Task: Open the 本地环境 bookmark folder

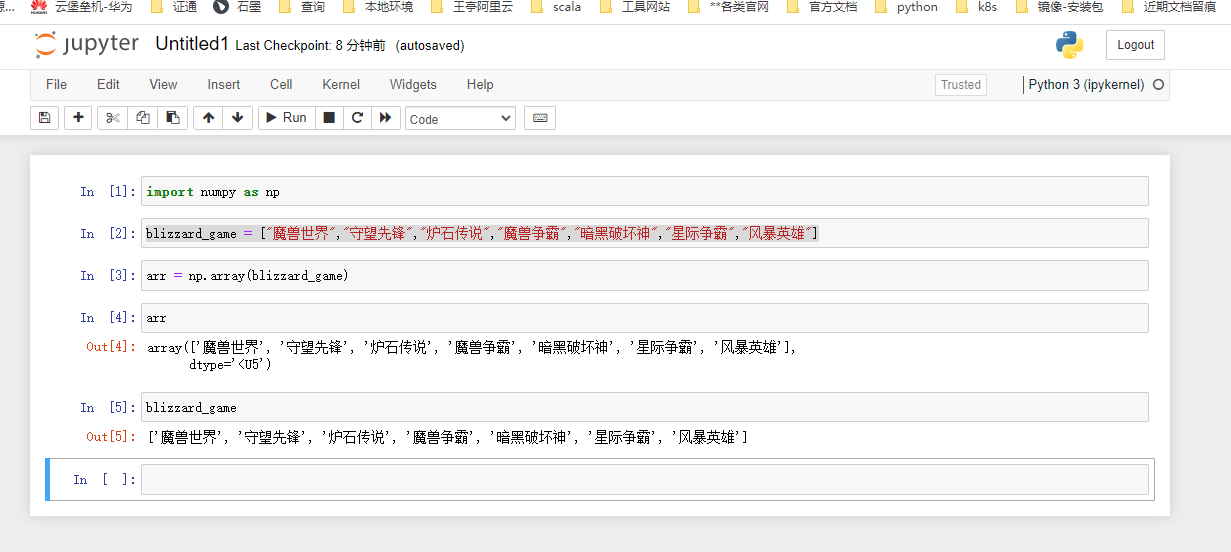Action: coord(376,7)
